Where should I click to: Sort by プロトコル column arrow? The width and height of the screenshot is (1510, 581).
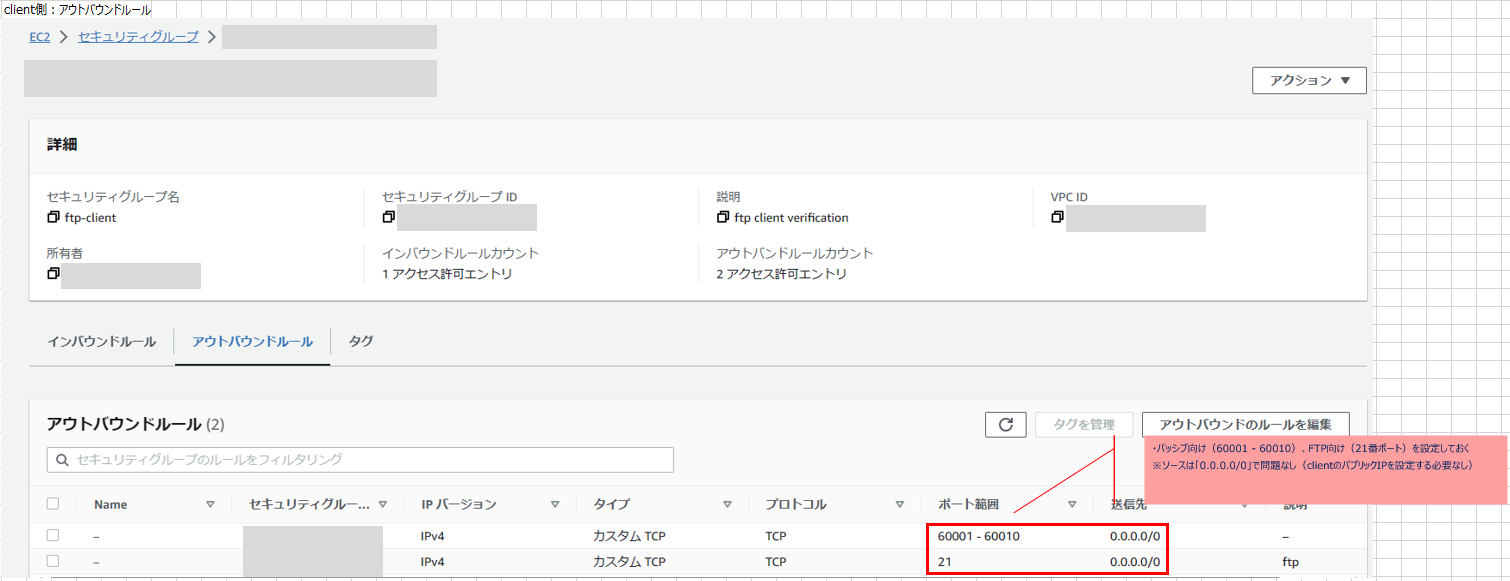(900, 504)
